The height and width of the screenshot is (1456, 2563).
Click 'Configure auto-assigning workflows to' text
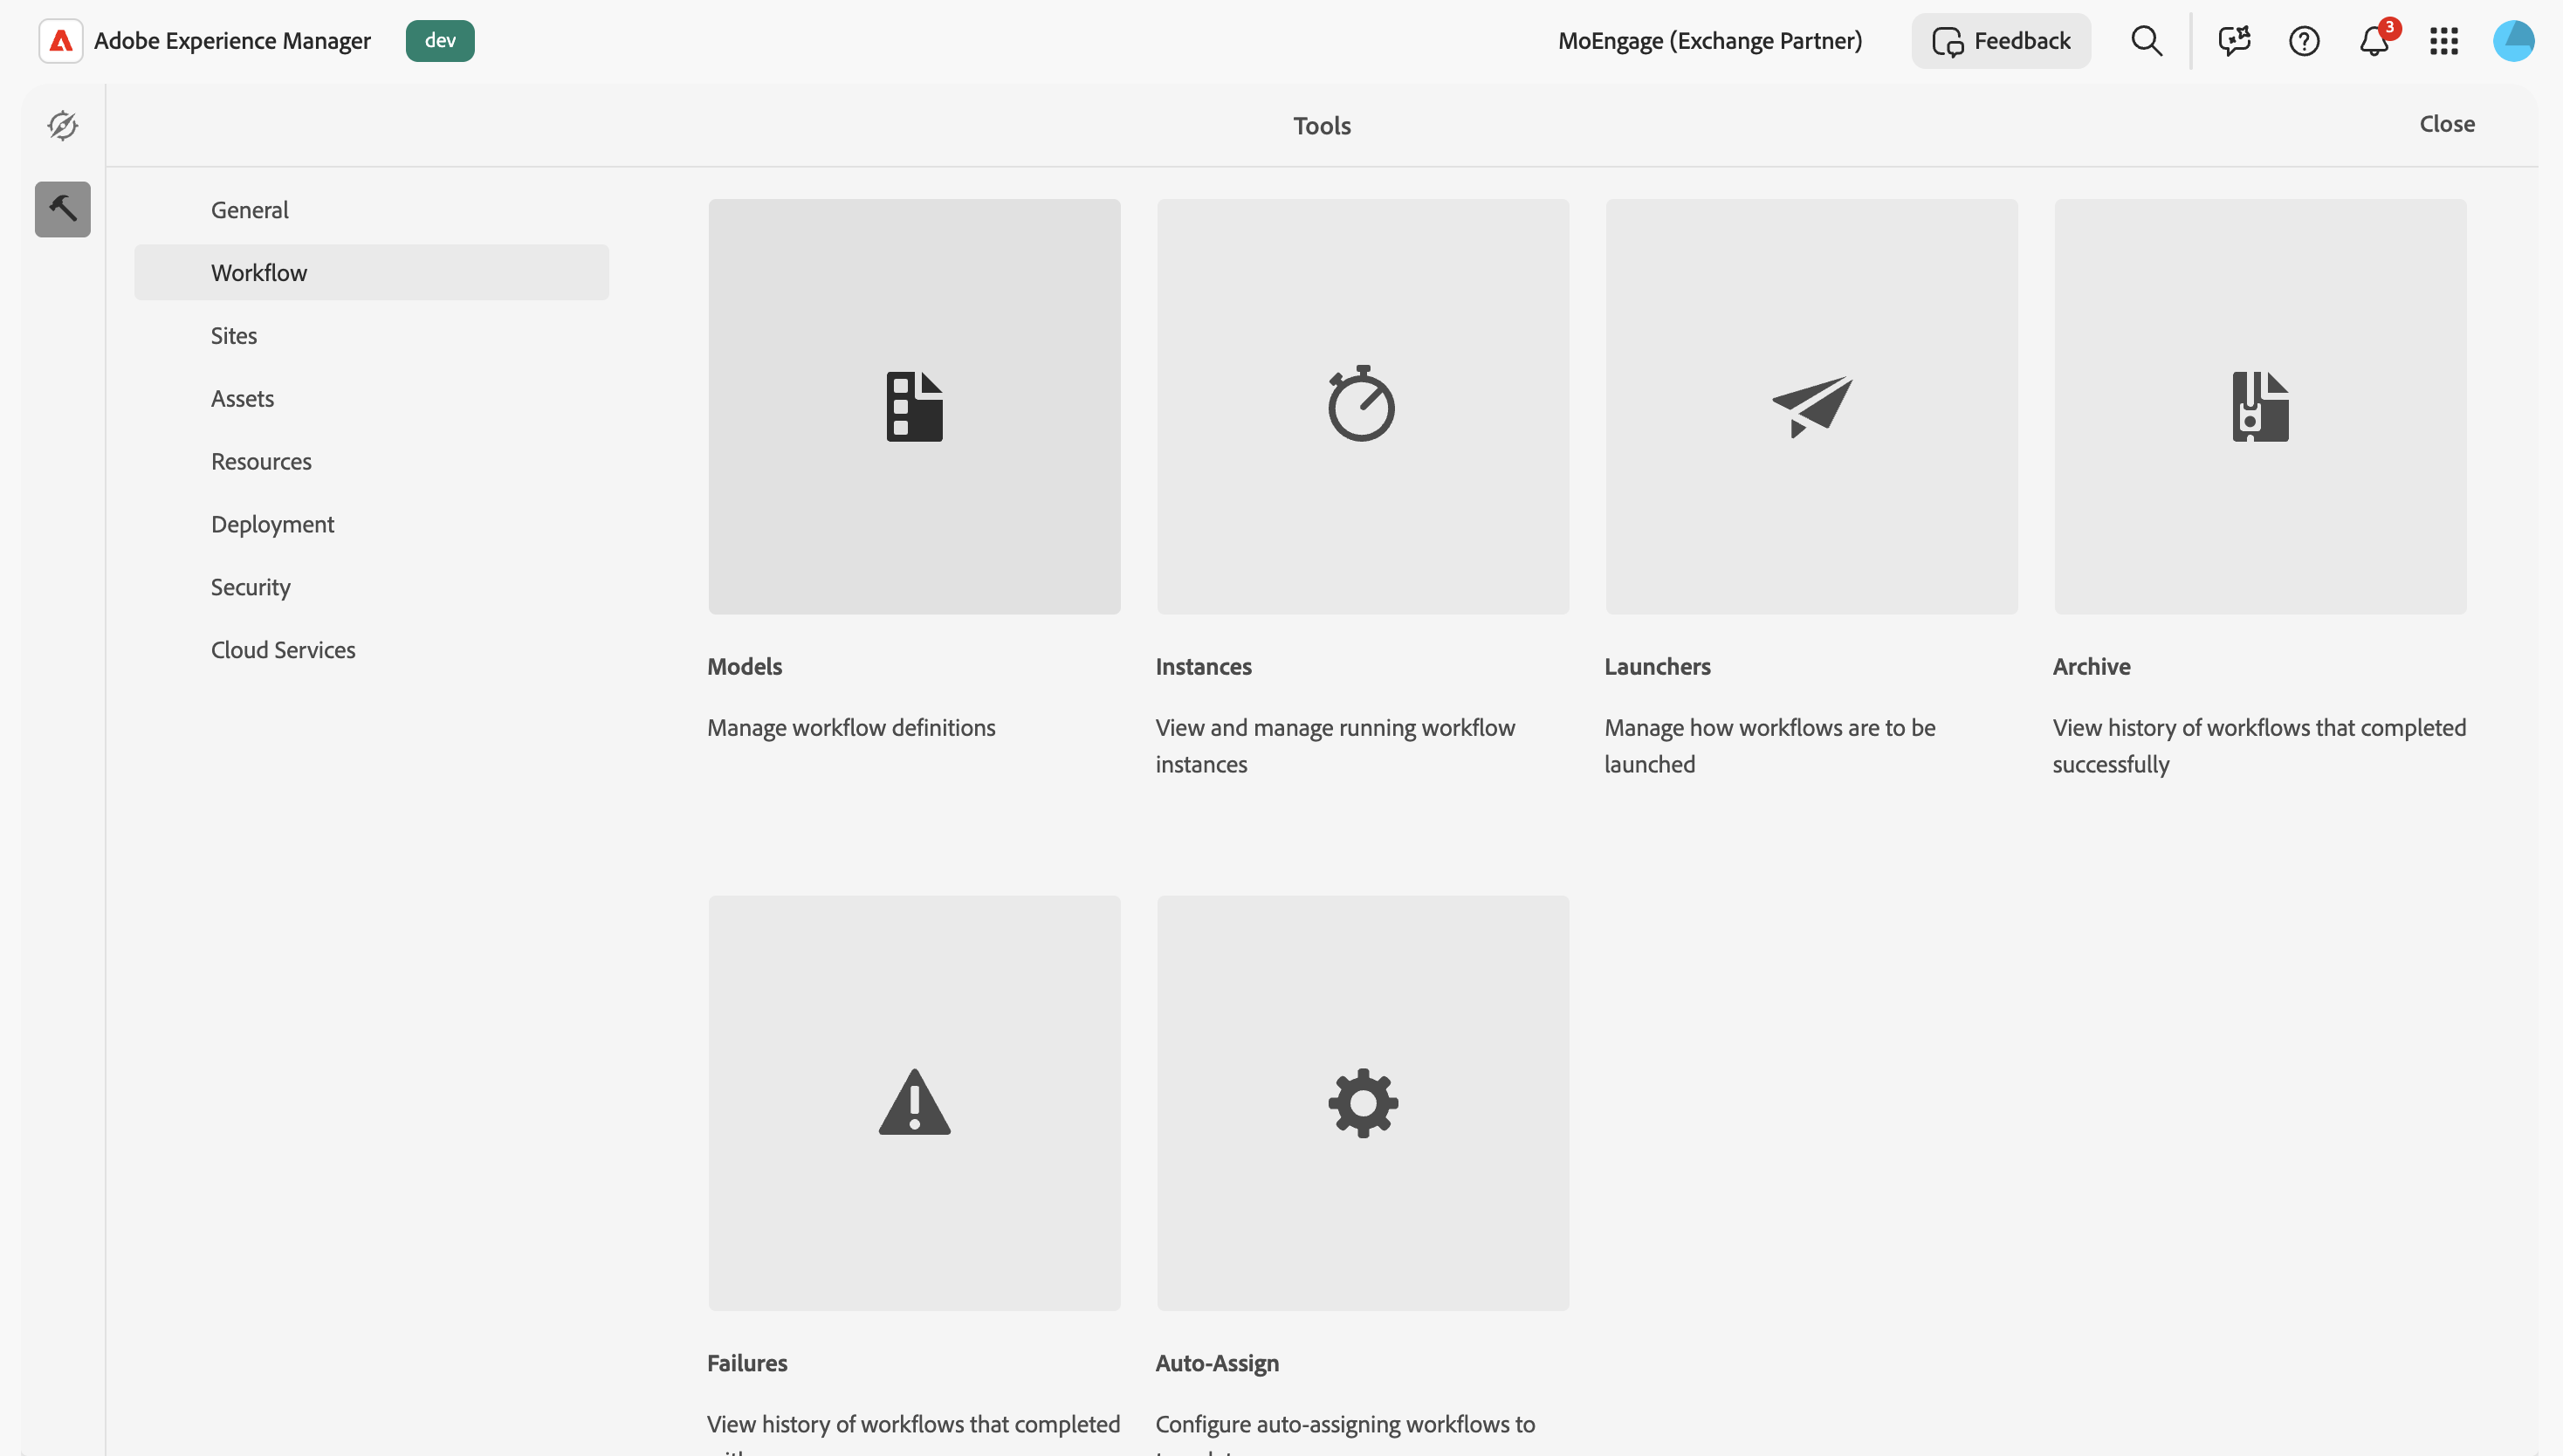click(x=1345, y=1424)
